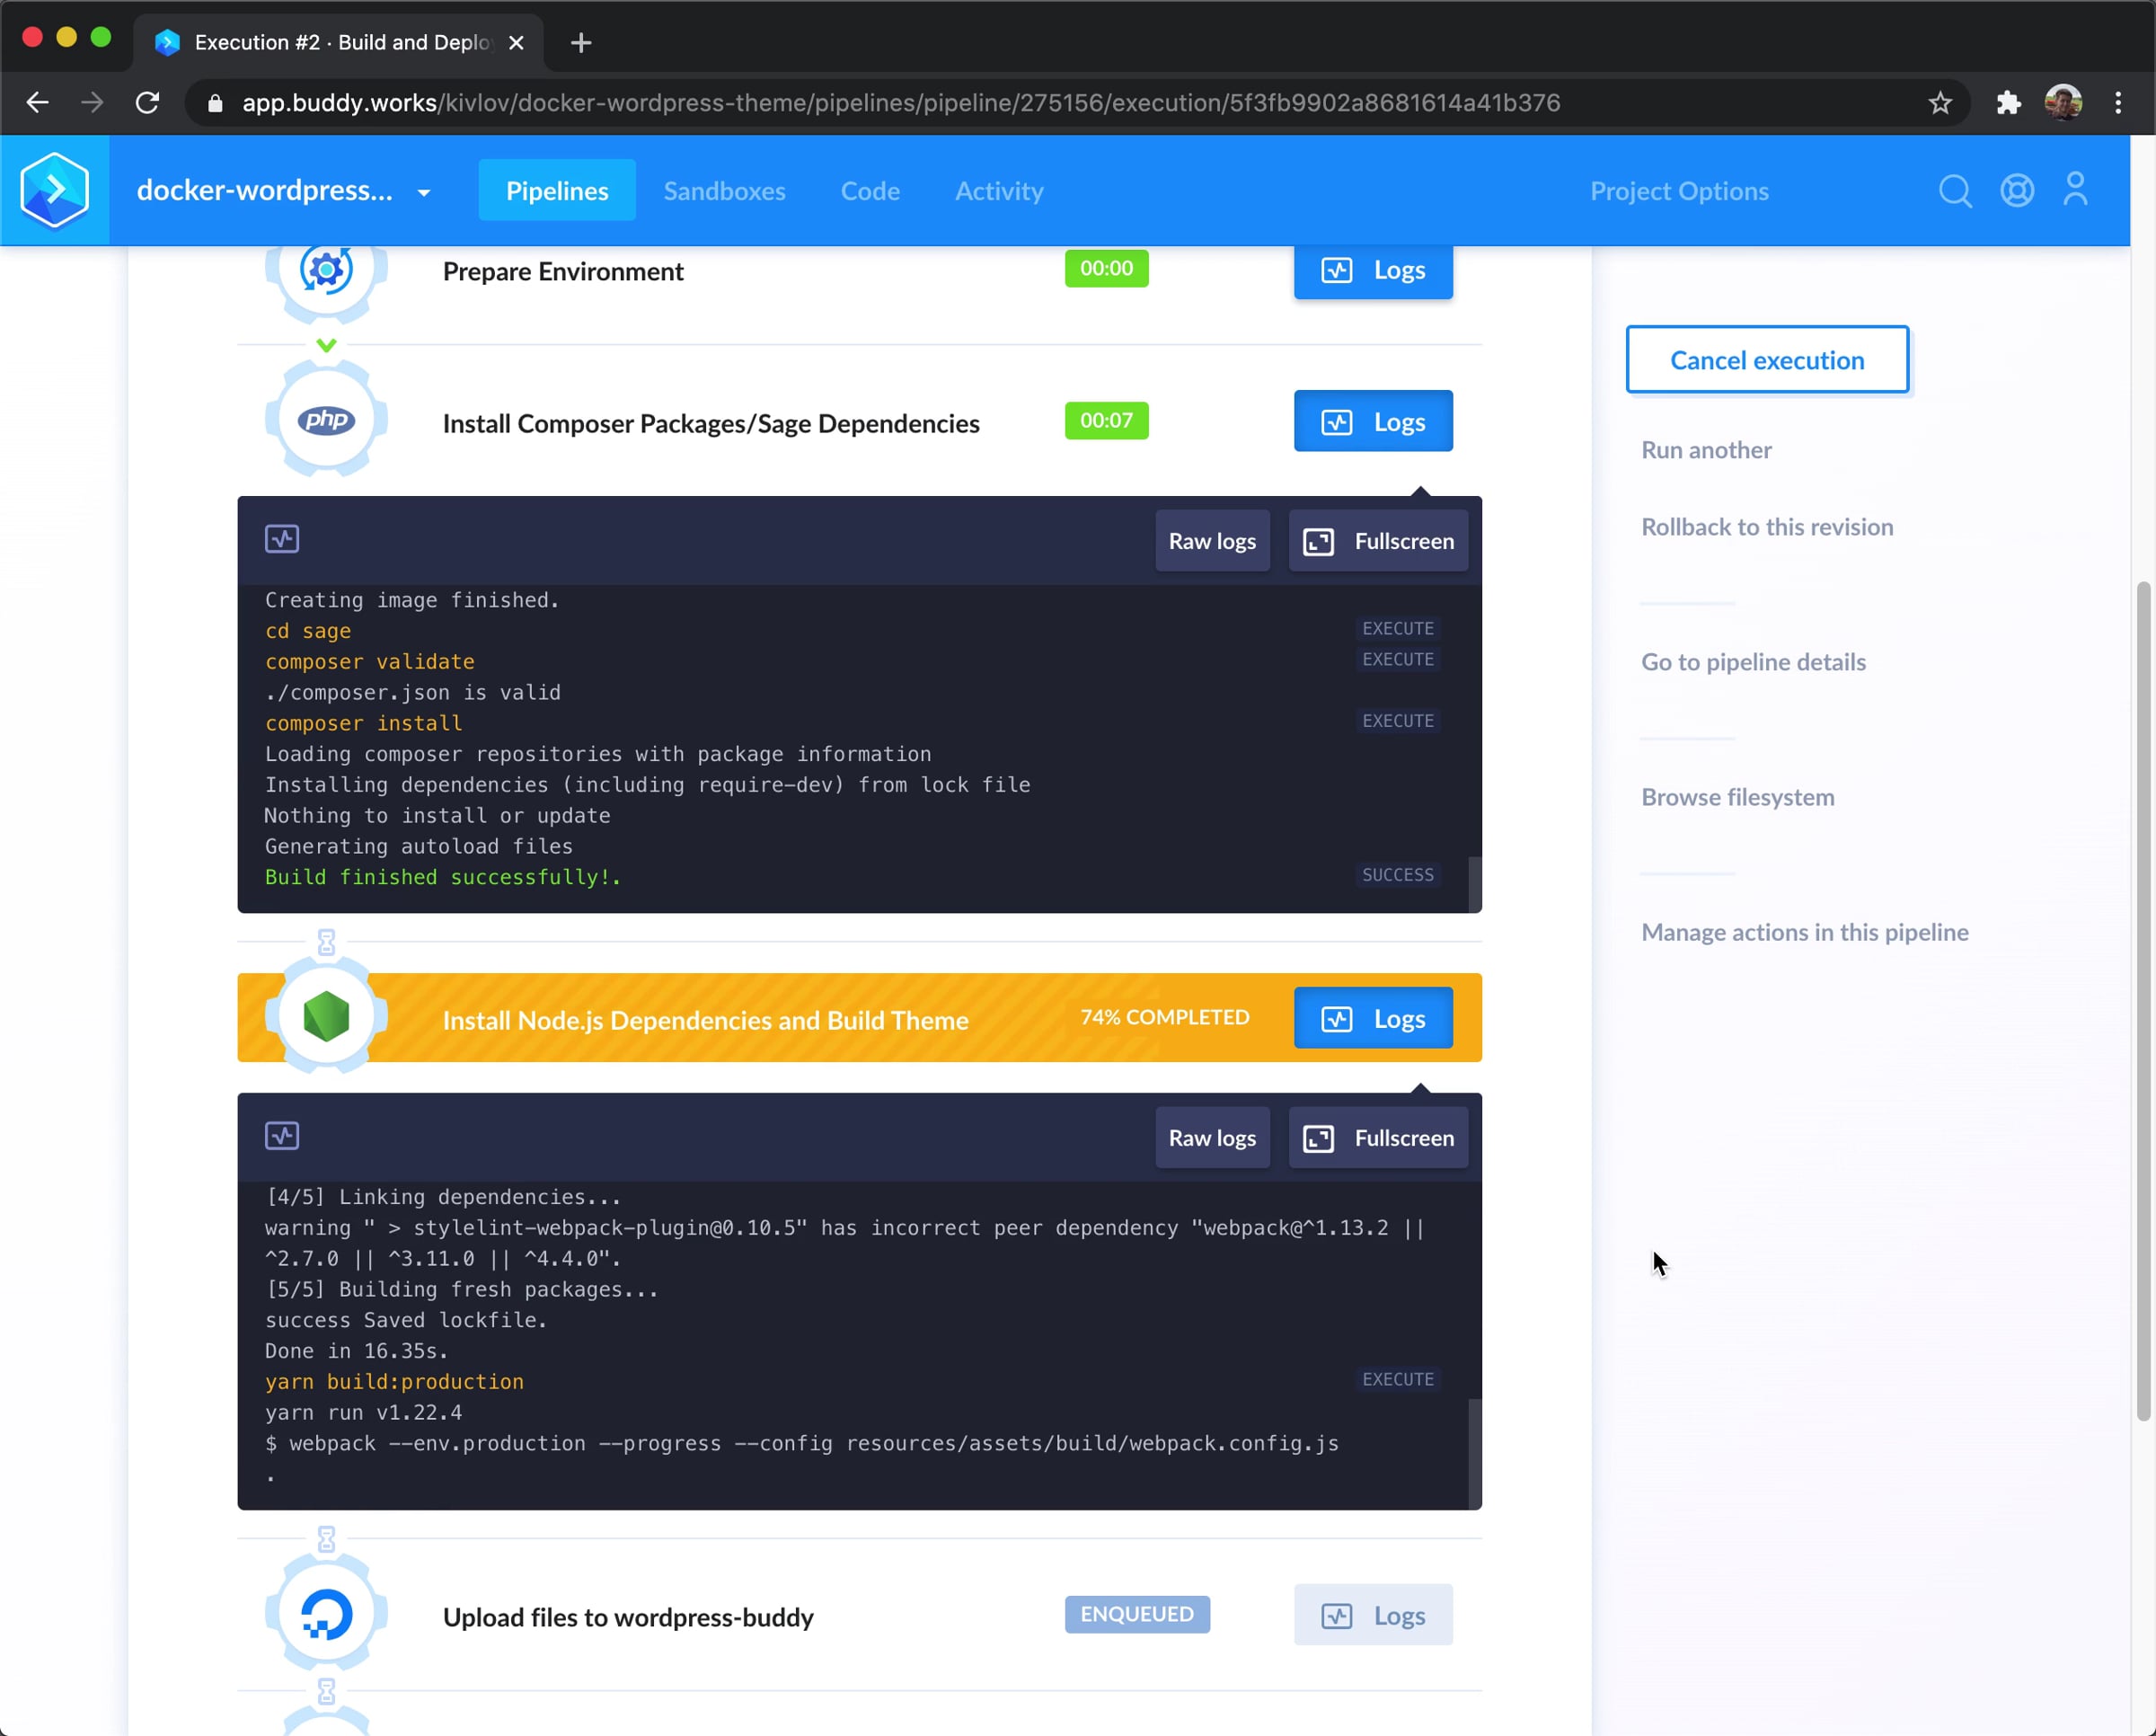Click Rollback to this revision

pos(1767,527)
